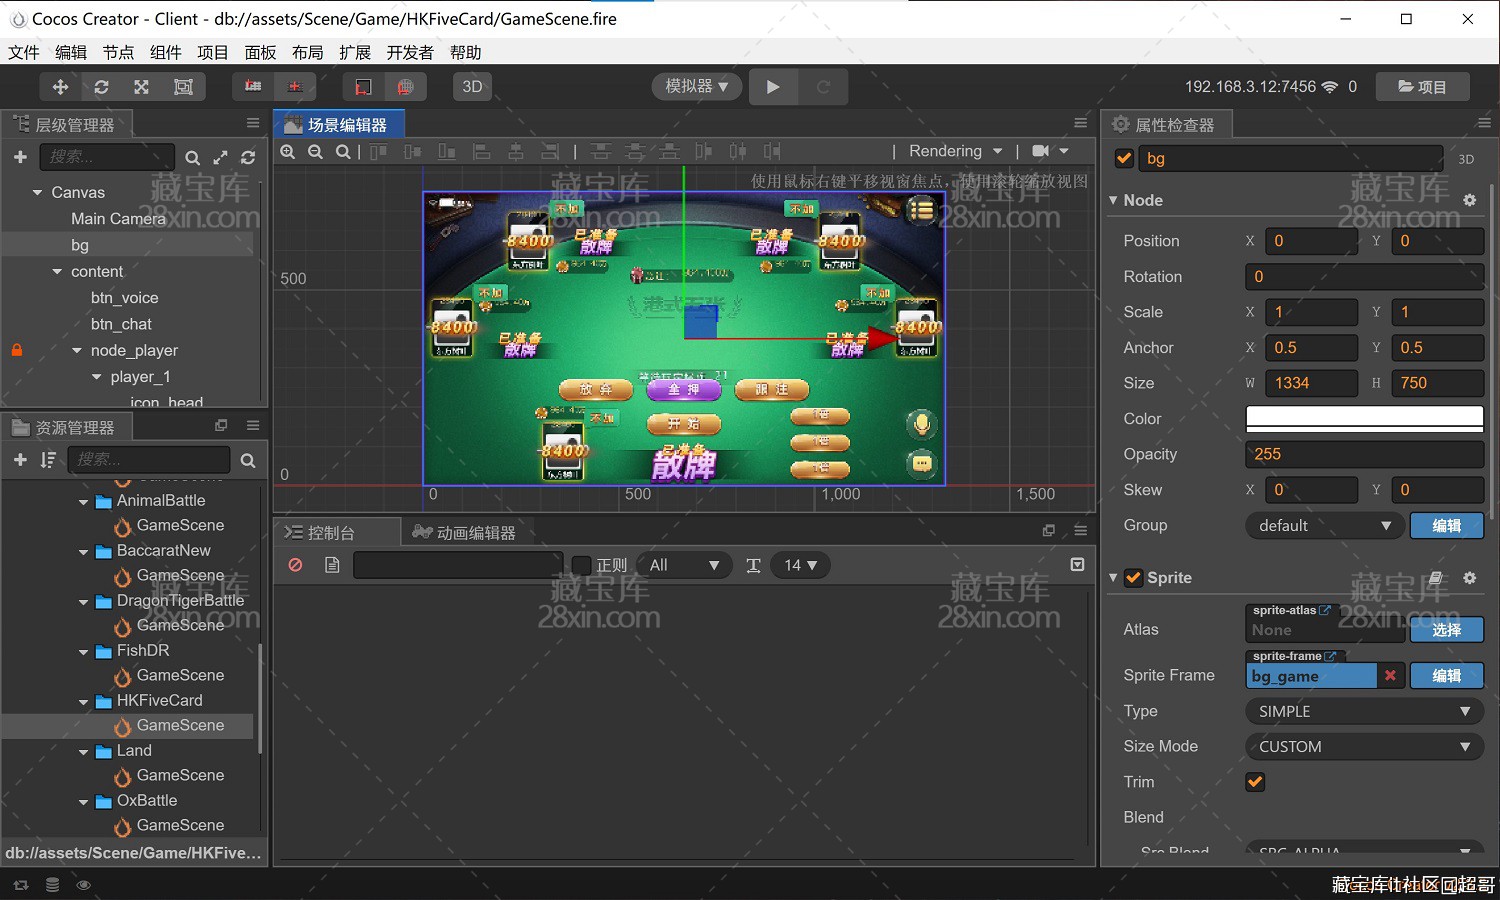Clear the bg_game sprite frame reference
The image size is (1500, 900).
[1390, 675]
